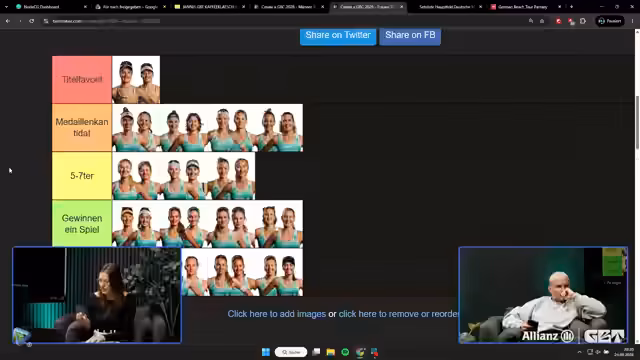Expand the tab search dropdown arrow

(x=6, y=7)
